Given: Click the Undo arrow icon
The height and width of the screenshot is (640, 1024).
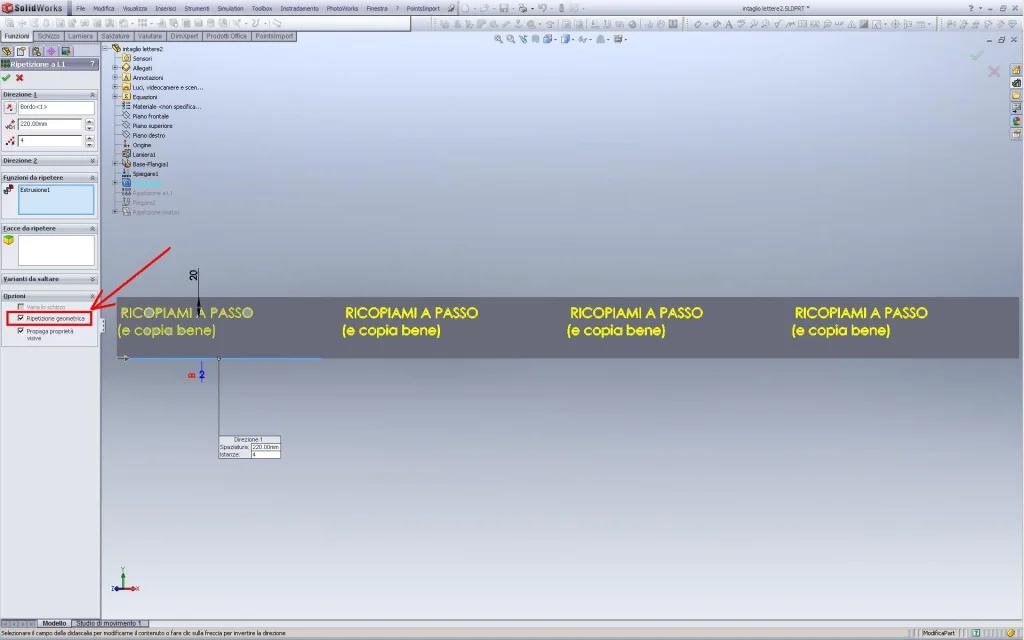Looking at the screenshot, I should click(x=542, y=8).
